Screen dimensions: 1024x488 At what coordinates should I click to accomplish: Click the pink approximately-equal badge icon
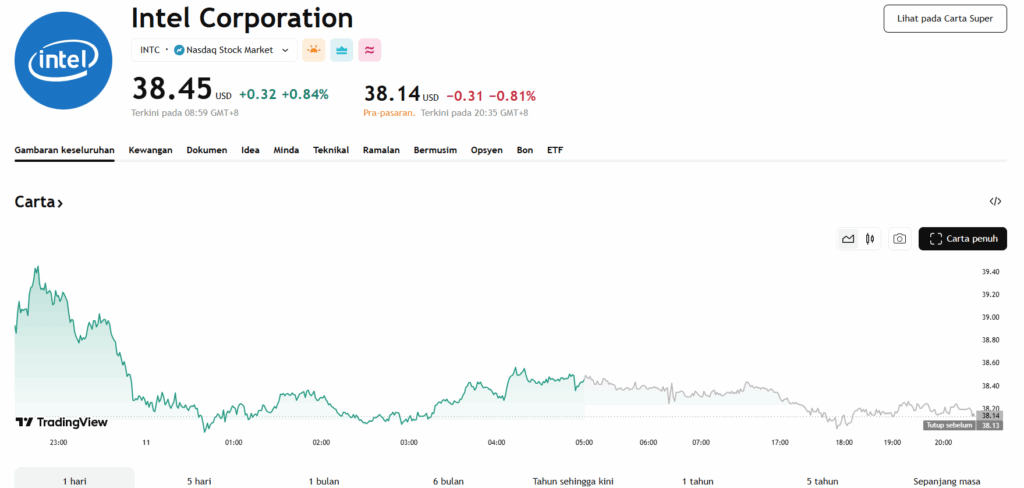(370, 50)
